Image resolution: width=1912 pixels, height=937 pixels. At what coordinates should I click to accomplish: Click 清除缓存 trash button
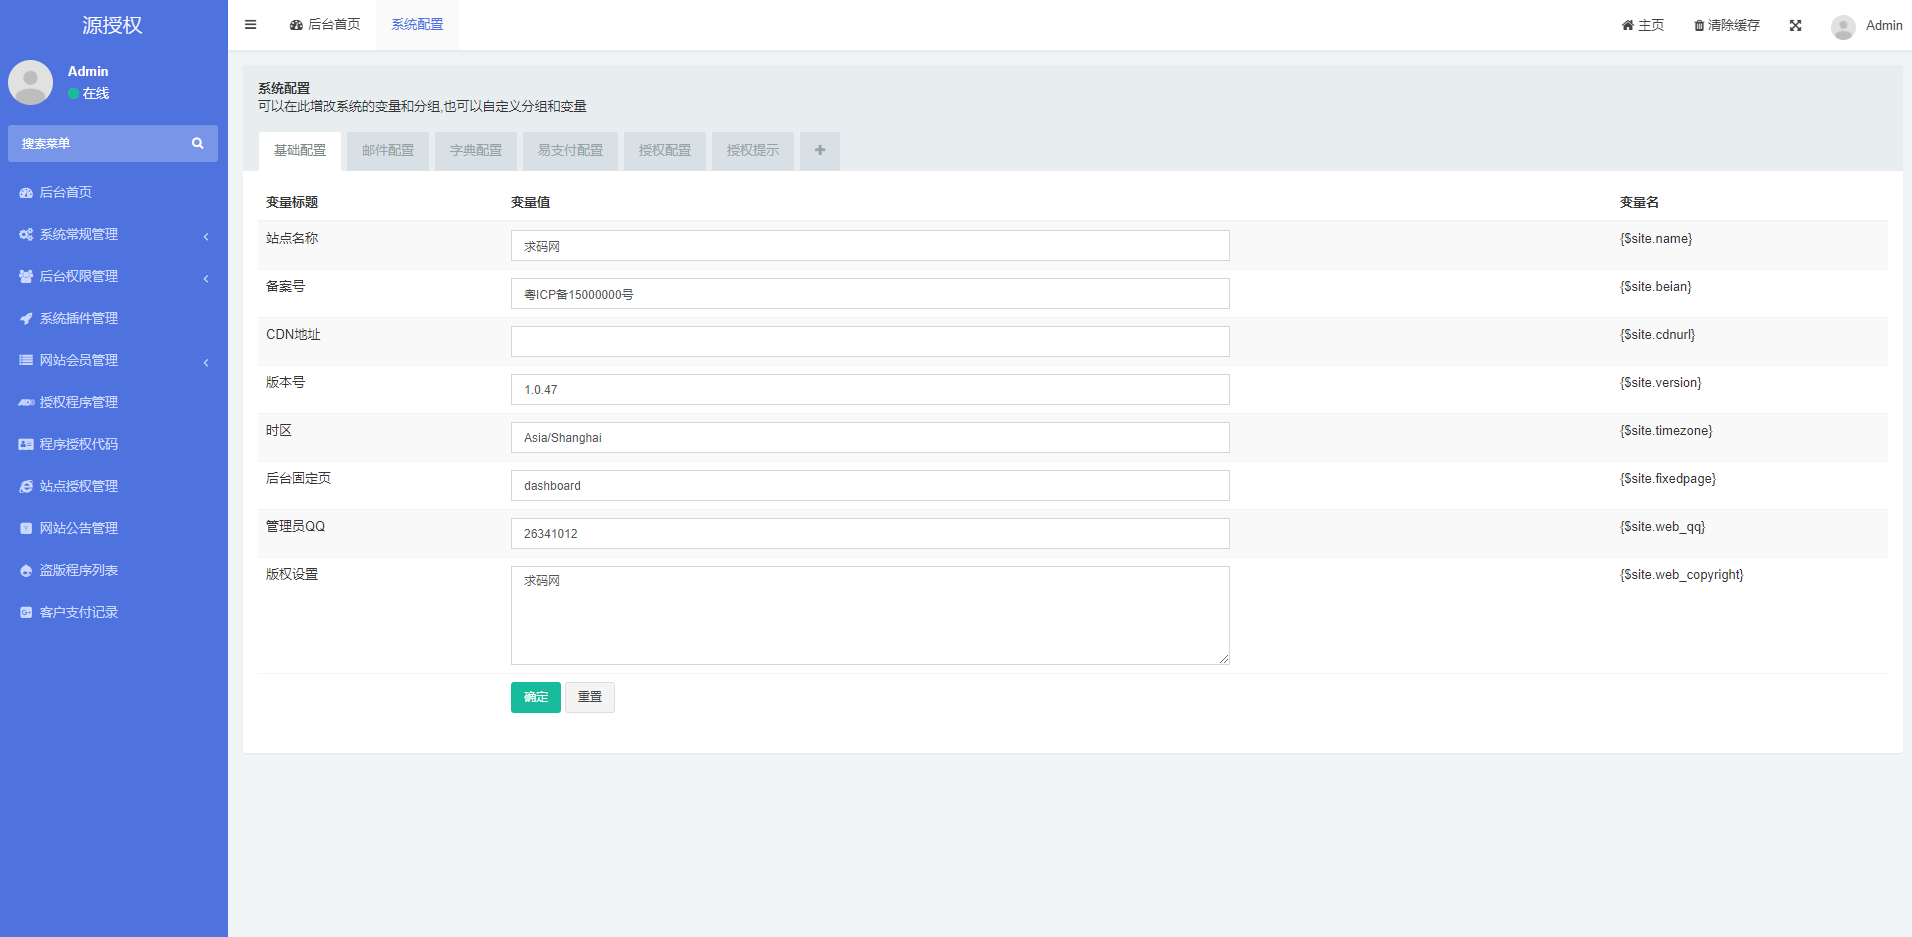[x=1726, y=26]
